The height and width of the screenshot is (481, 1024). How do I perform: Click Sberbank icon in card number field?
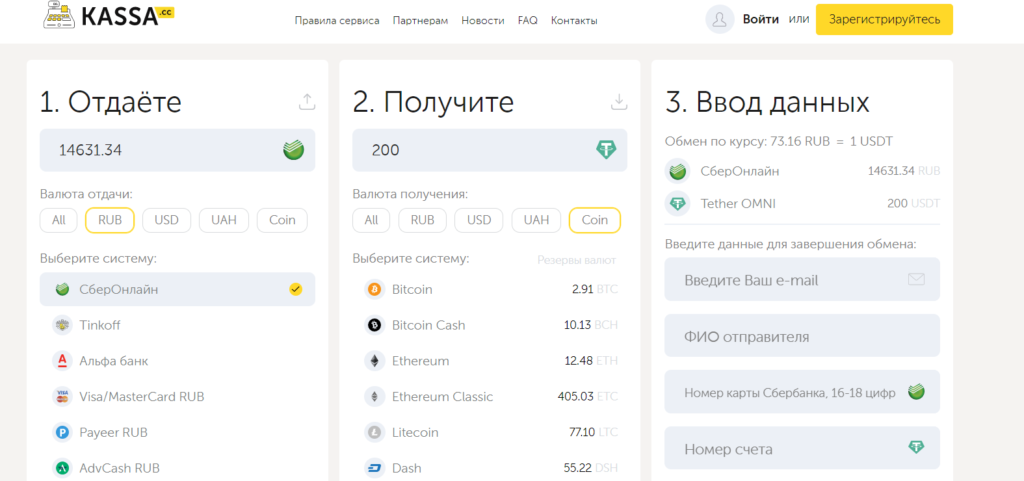[916, 392]
